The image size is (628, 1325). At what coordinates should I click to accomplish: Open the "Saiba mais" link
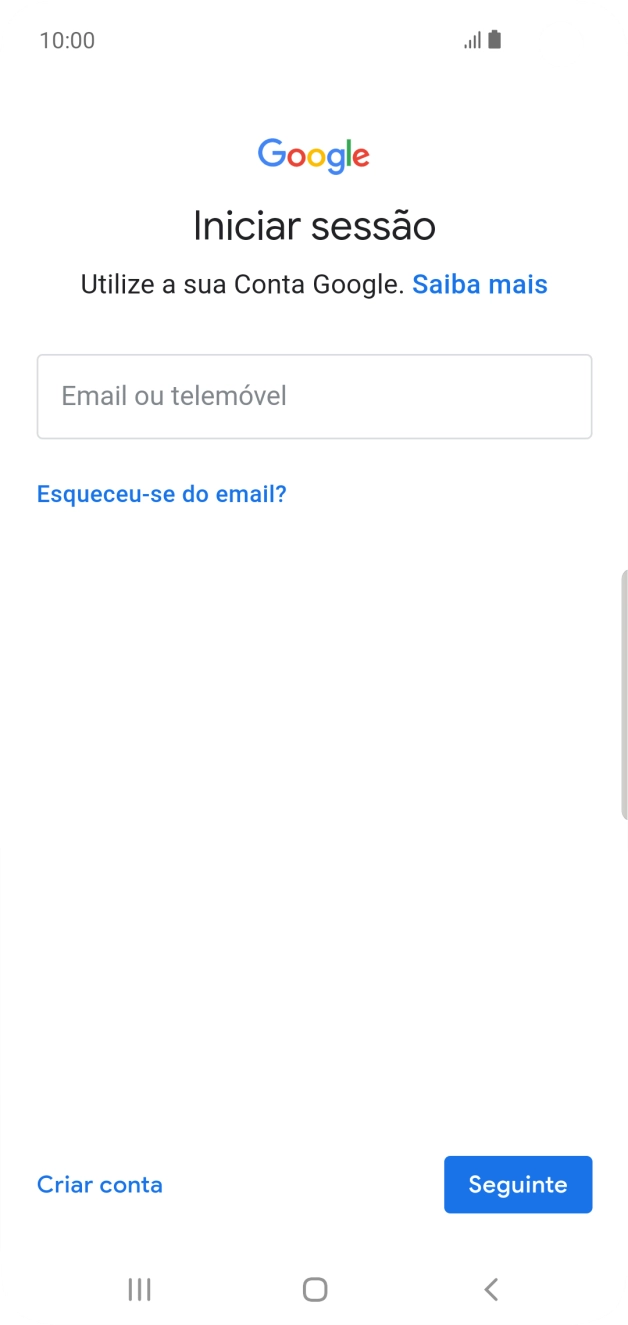click(480, 284)
